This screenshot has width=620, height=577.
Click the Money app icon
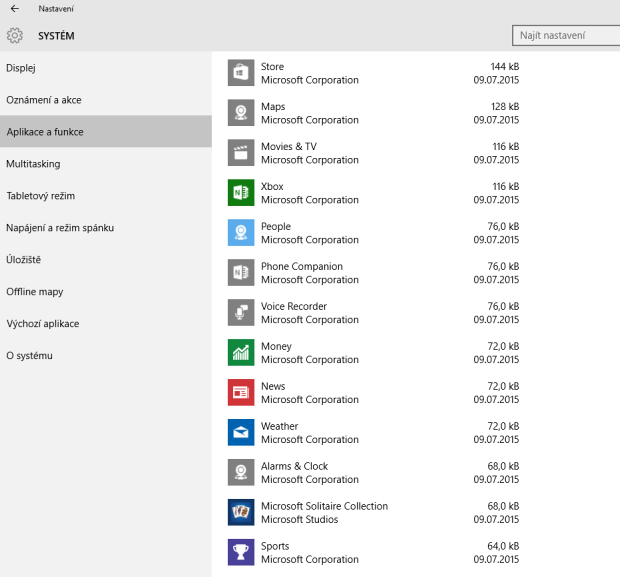click(241, 352)
